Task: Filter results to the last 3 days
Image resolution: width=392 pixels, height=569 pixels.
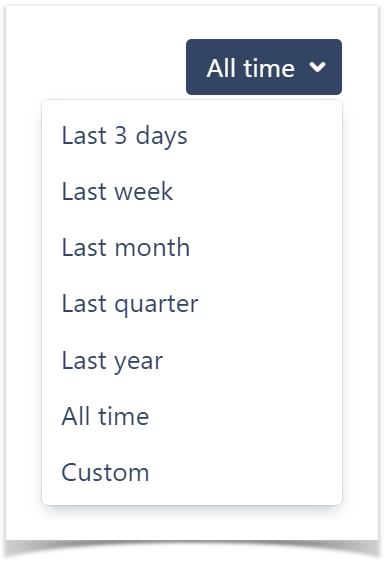Action: (x=192, y=136)
